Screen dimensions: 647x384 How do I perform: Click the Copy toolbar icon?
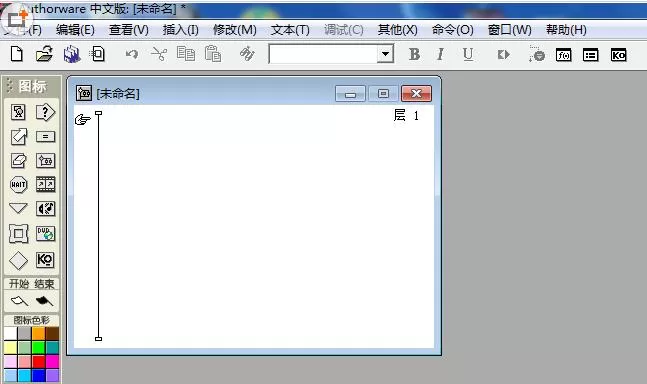[x=186, y=54]
